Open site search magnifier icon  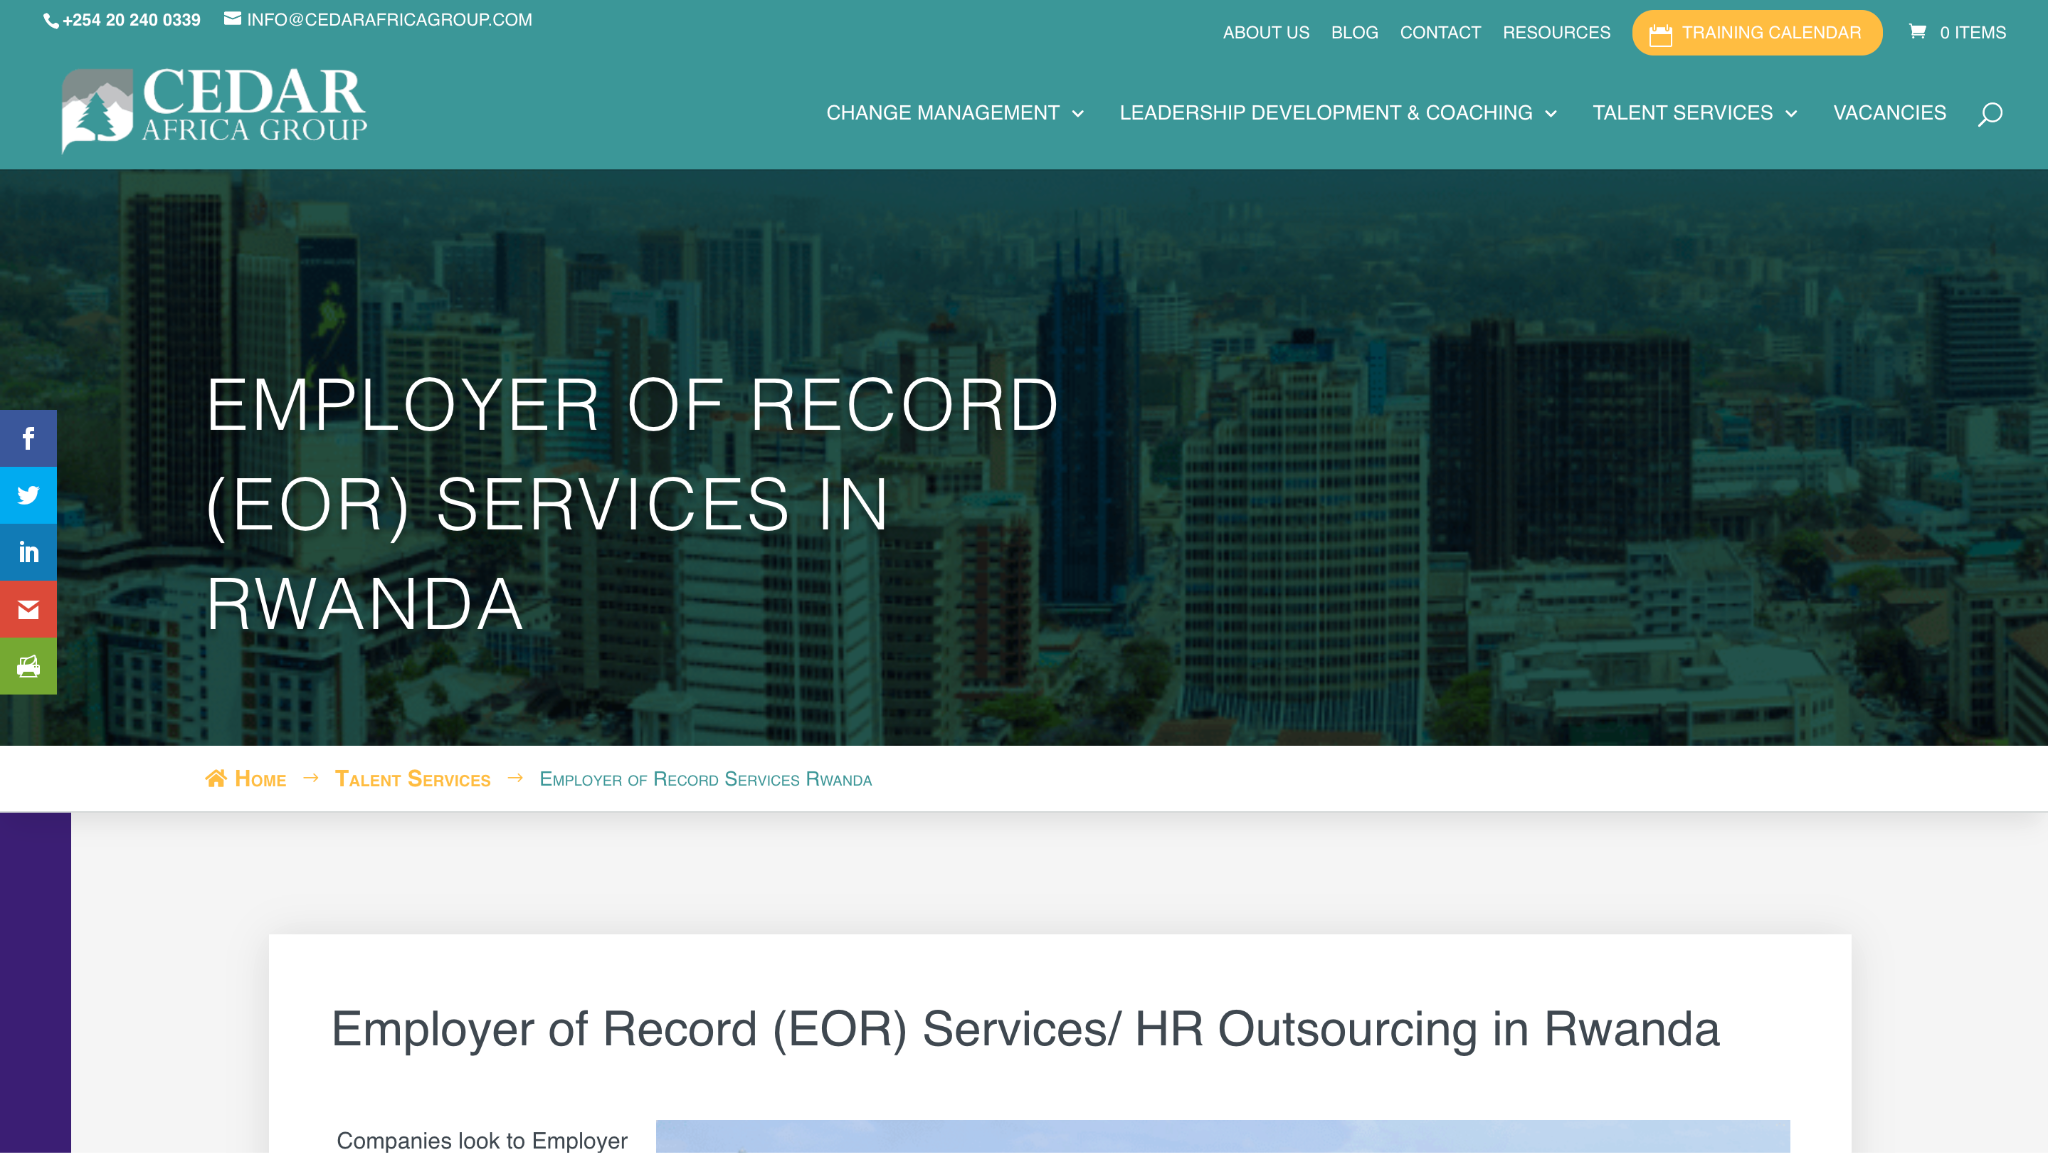pyautogui.click(x=1990, y=114)
